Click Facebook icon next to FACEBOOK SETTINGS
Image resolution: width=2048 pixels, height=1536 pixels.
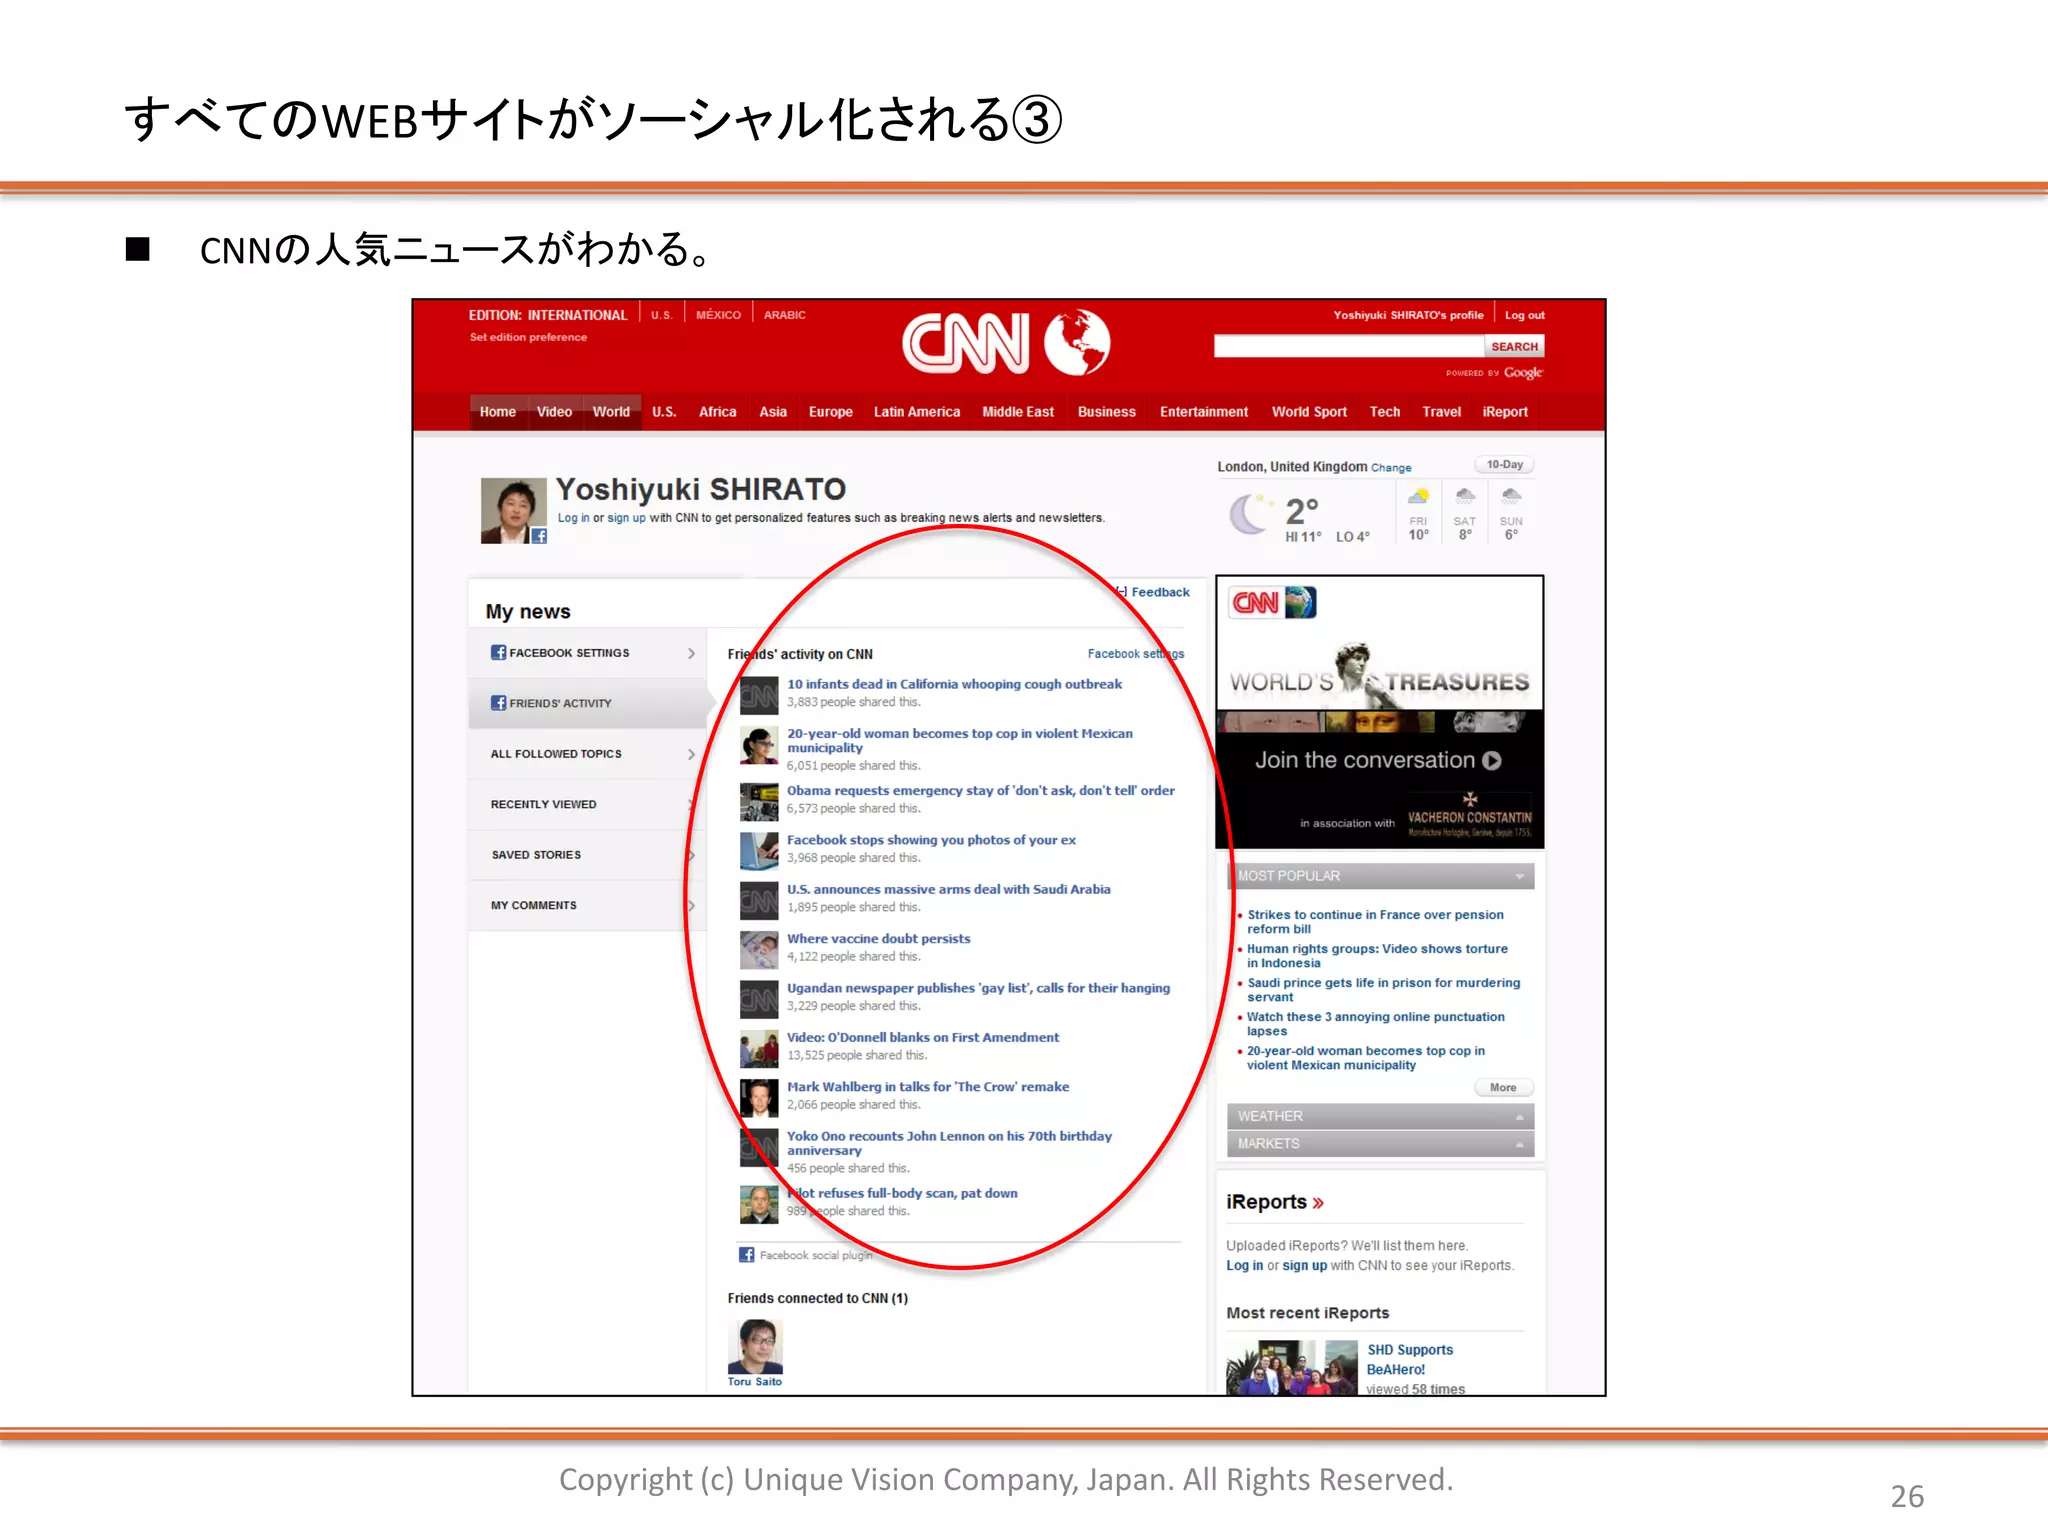click(x=498, y=652)
